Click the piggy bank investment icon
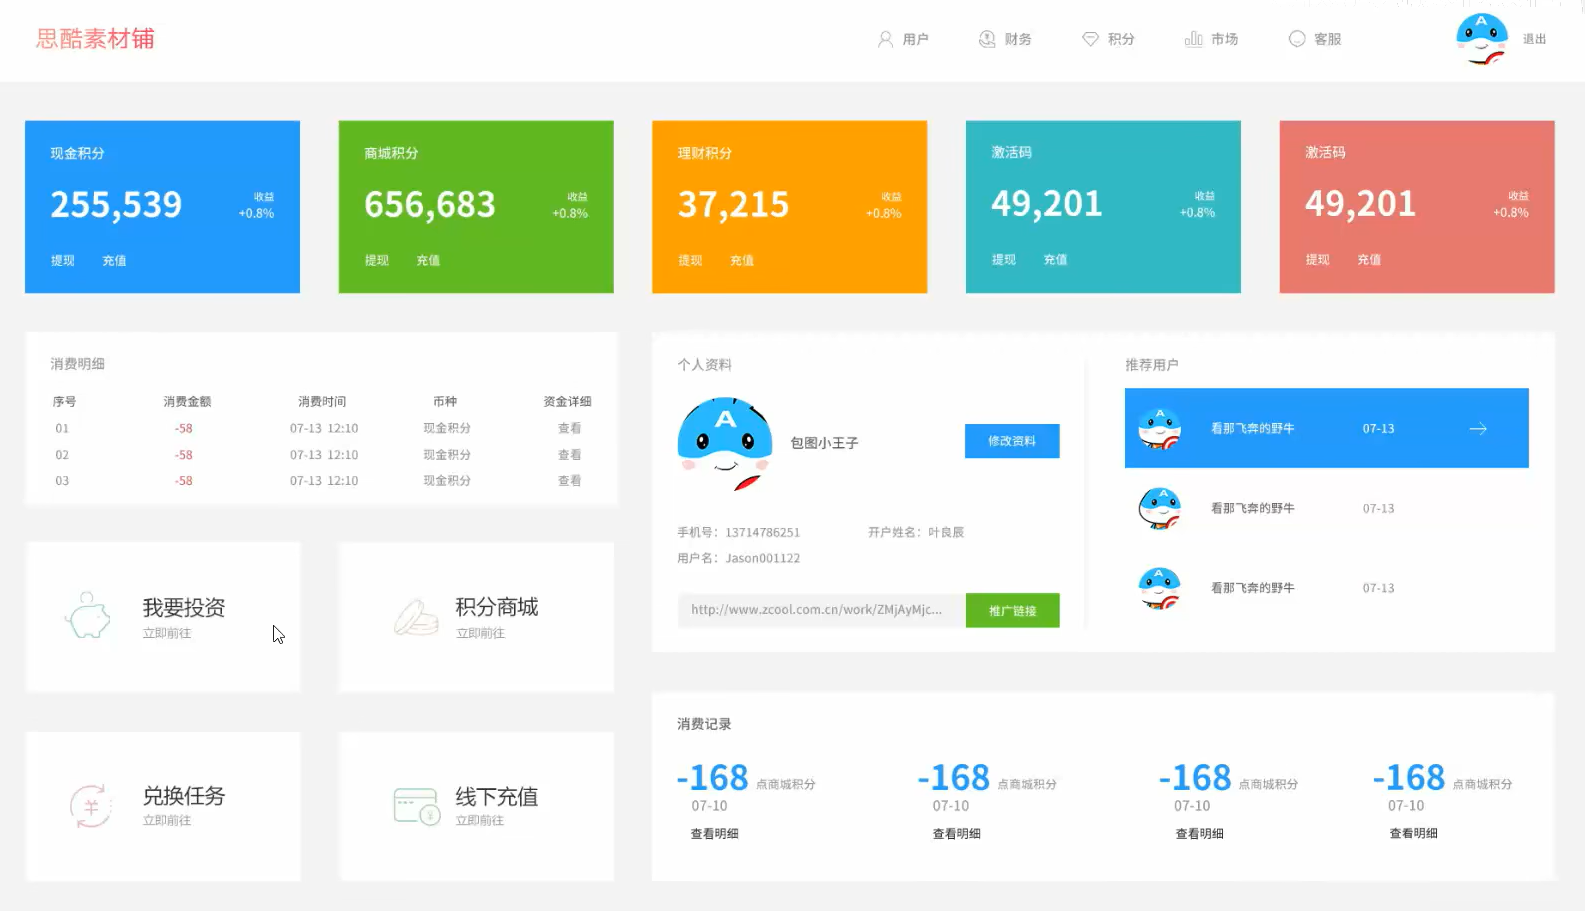Screen dimensions: 1585x911 [x=88, y=615]
